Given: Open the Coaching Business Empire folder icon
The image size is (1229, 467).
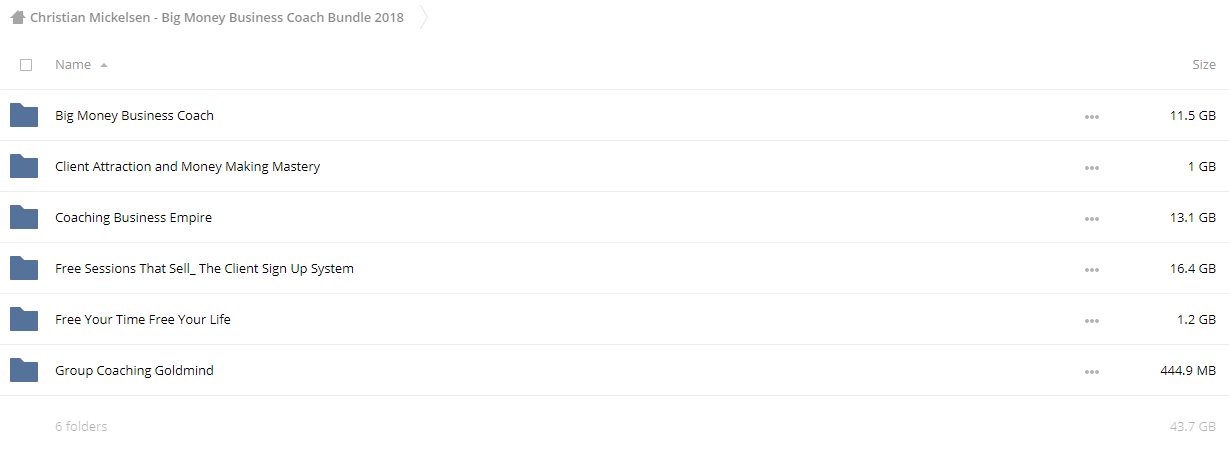Looking at the screenshot, I should point(24,217).
